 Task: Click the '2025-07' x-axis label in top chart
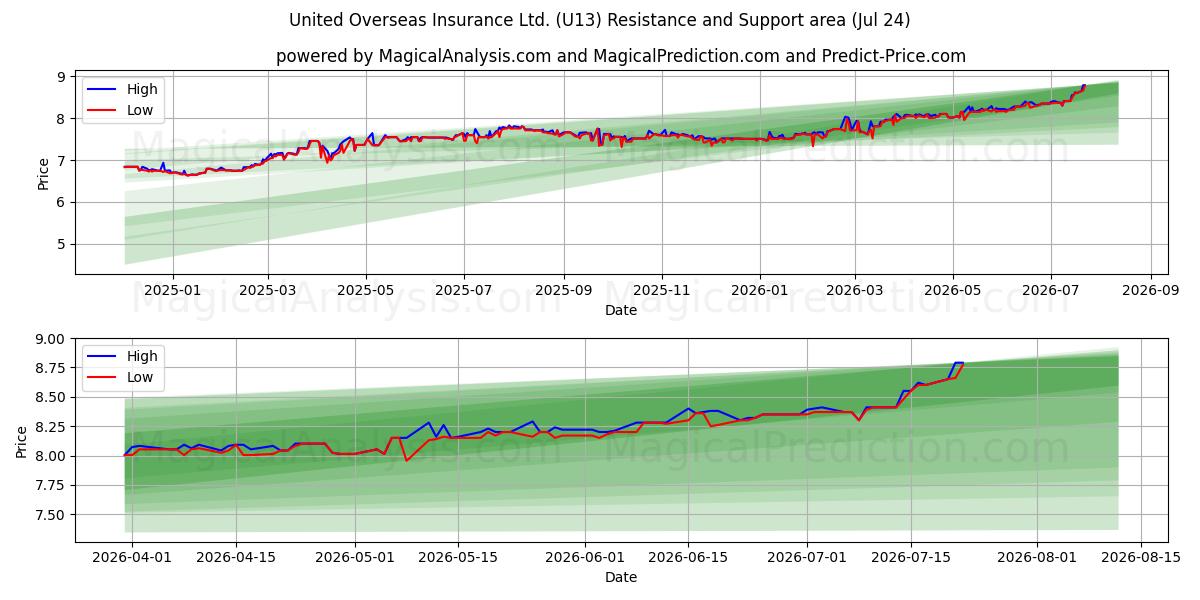(x=464, y=292)
